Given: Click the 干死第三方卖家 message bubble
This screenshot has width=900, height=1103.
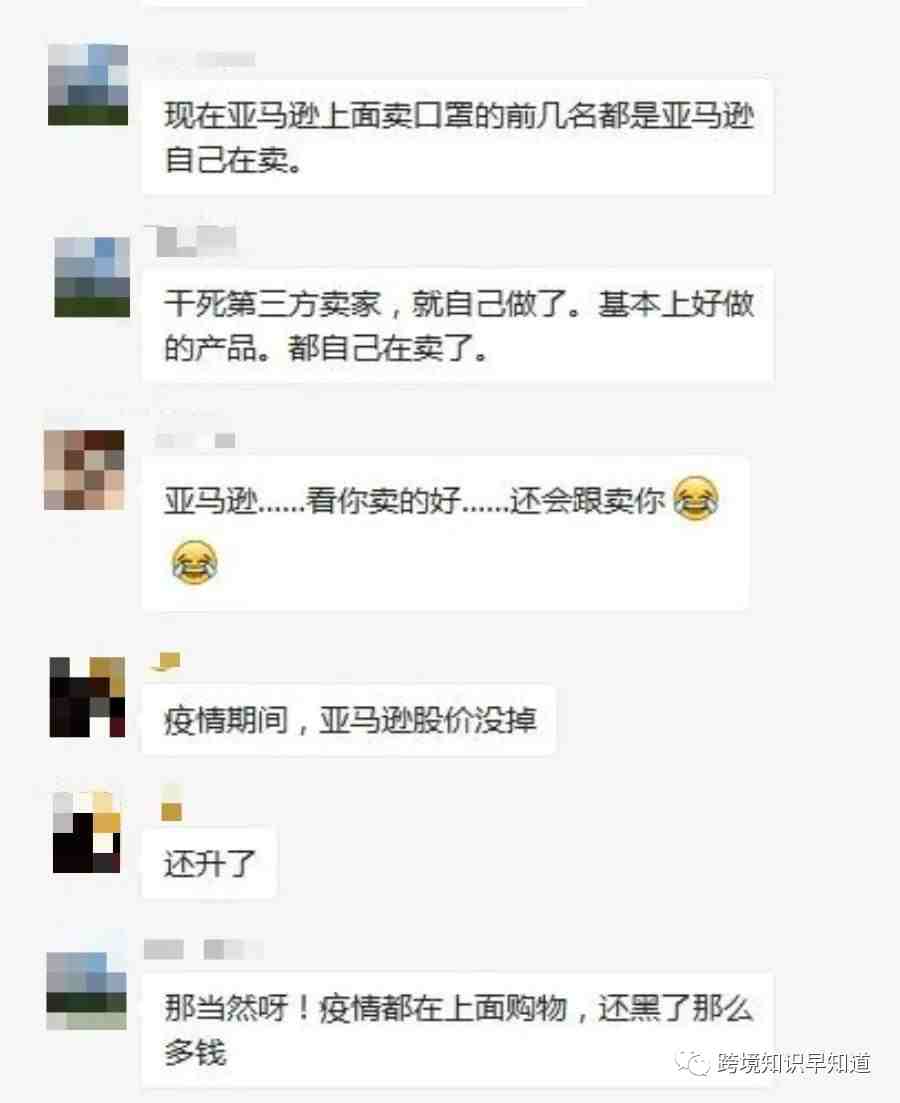Looking at the screenshot, I should [457, 326].
